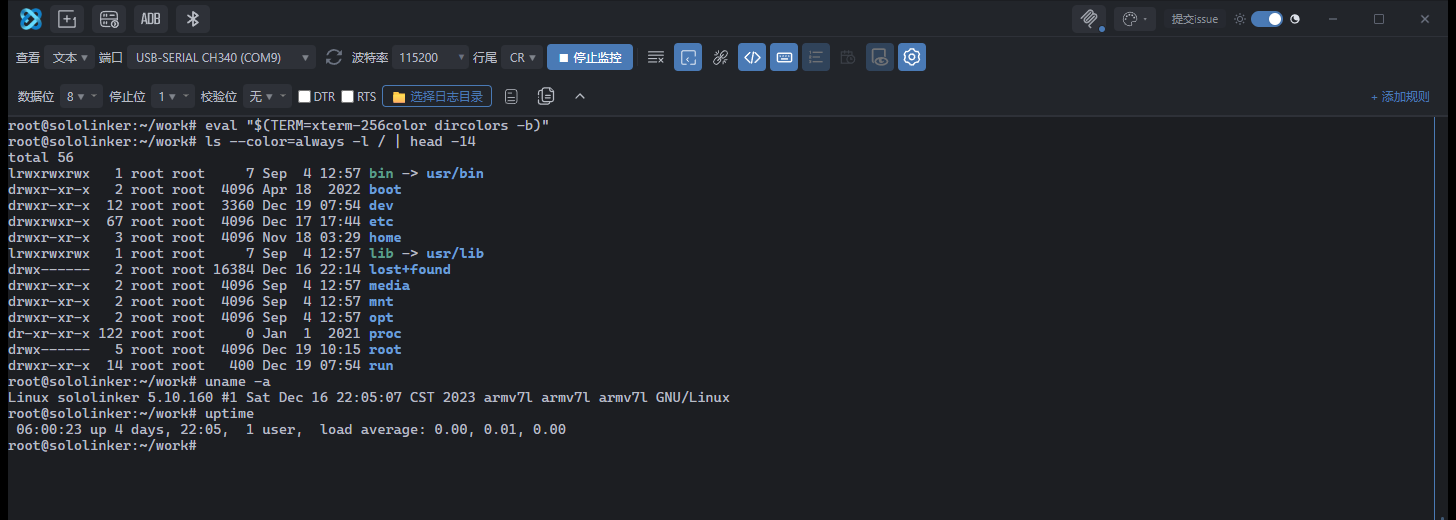Open the CR line ending dropdown

(x=522, y=57)
